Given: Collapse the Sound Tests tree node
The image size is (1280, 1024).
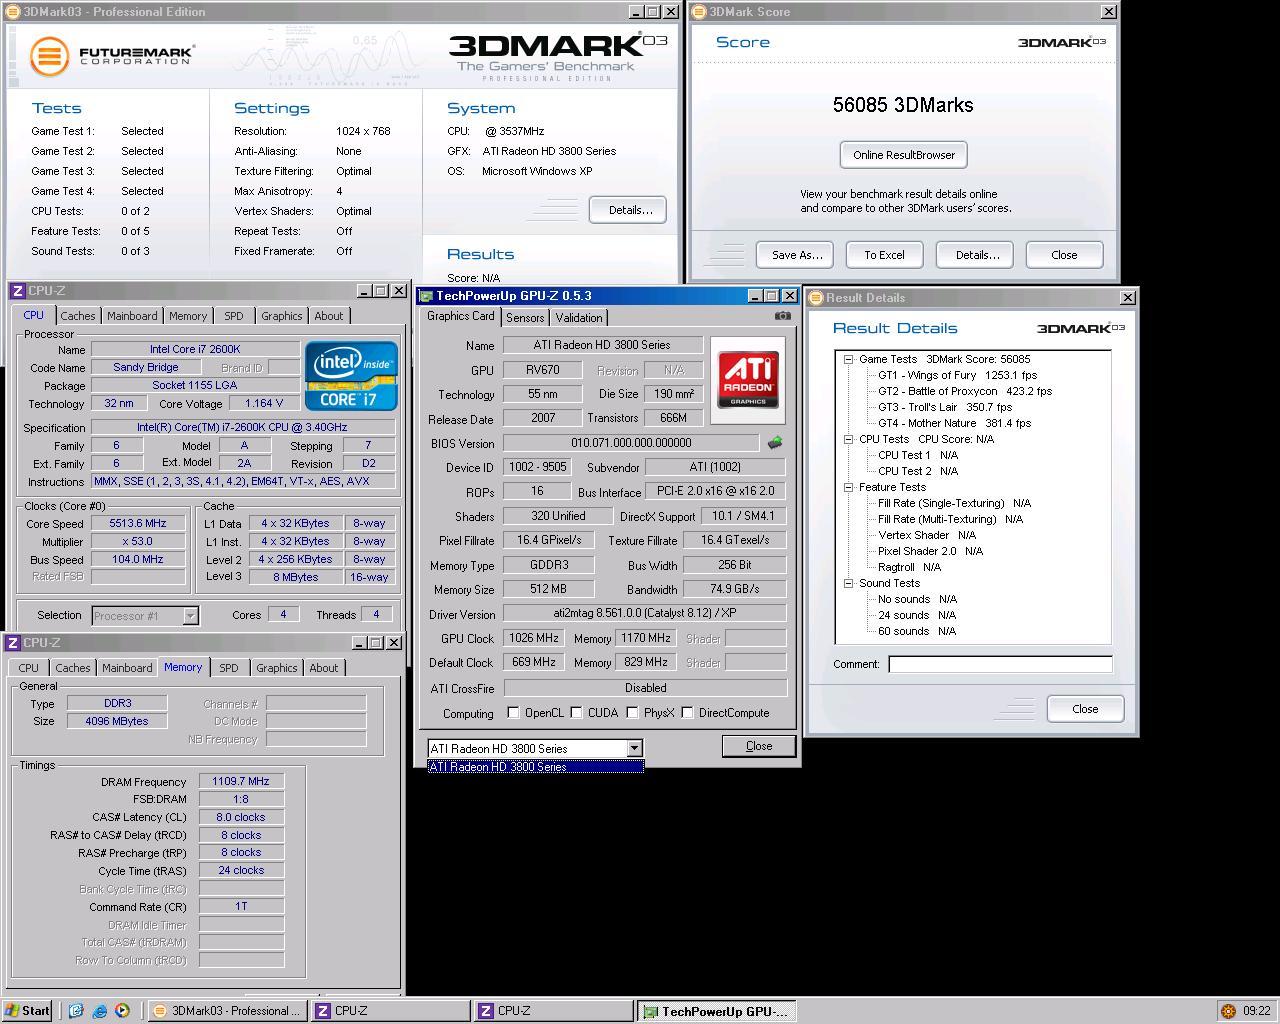Looking at the screenshot, I should [x=848, y=583].
